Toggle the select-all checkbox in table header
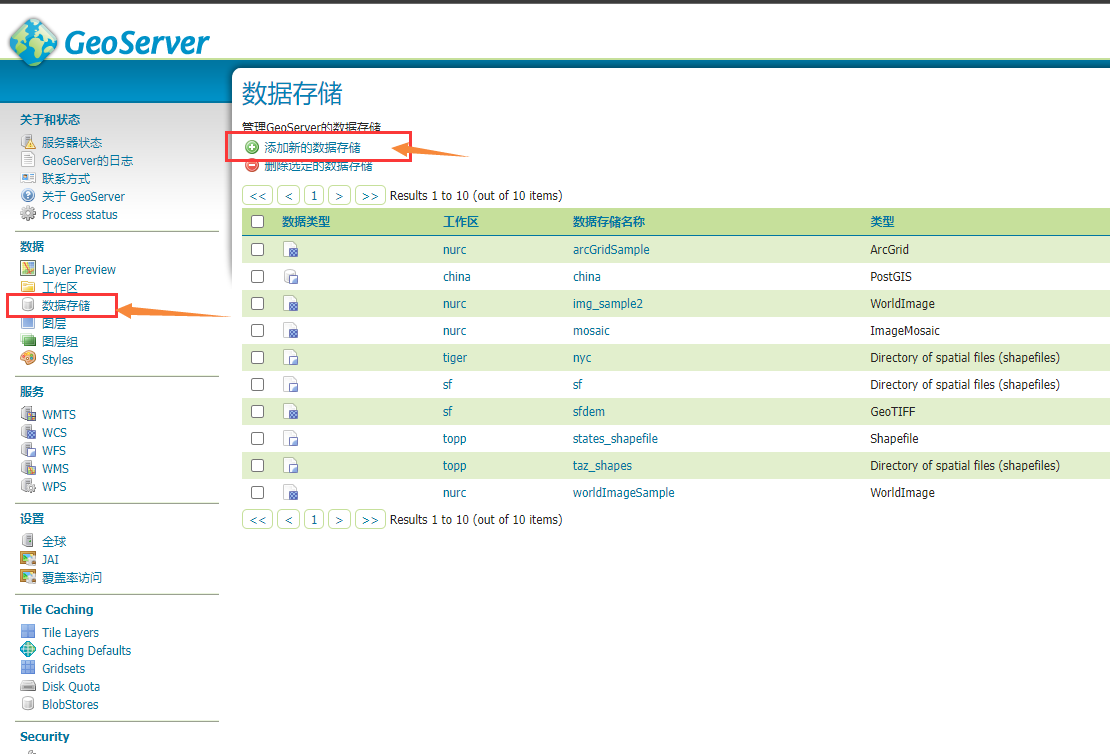 [258, 222]
